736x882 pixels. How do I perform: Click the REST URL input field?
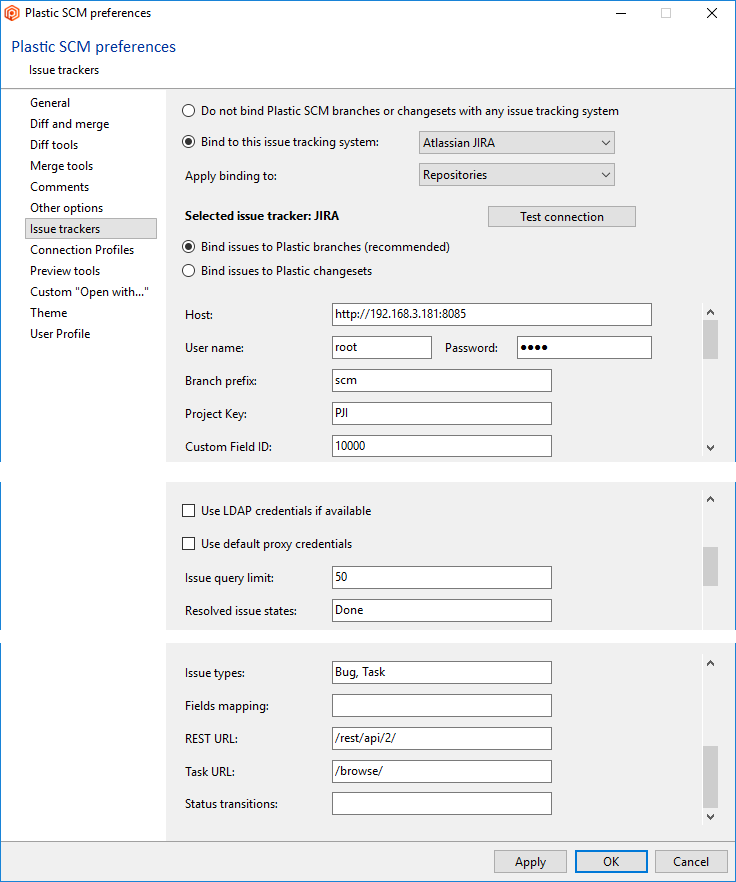pos(442,739)
